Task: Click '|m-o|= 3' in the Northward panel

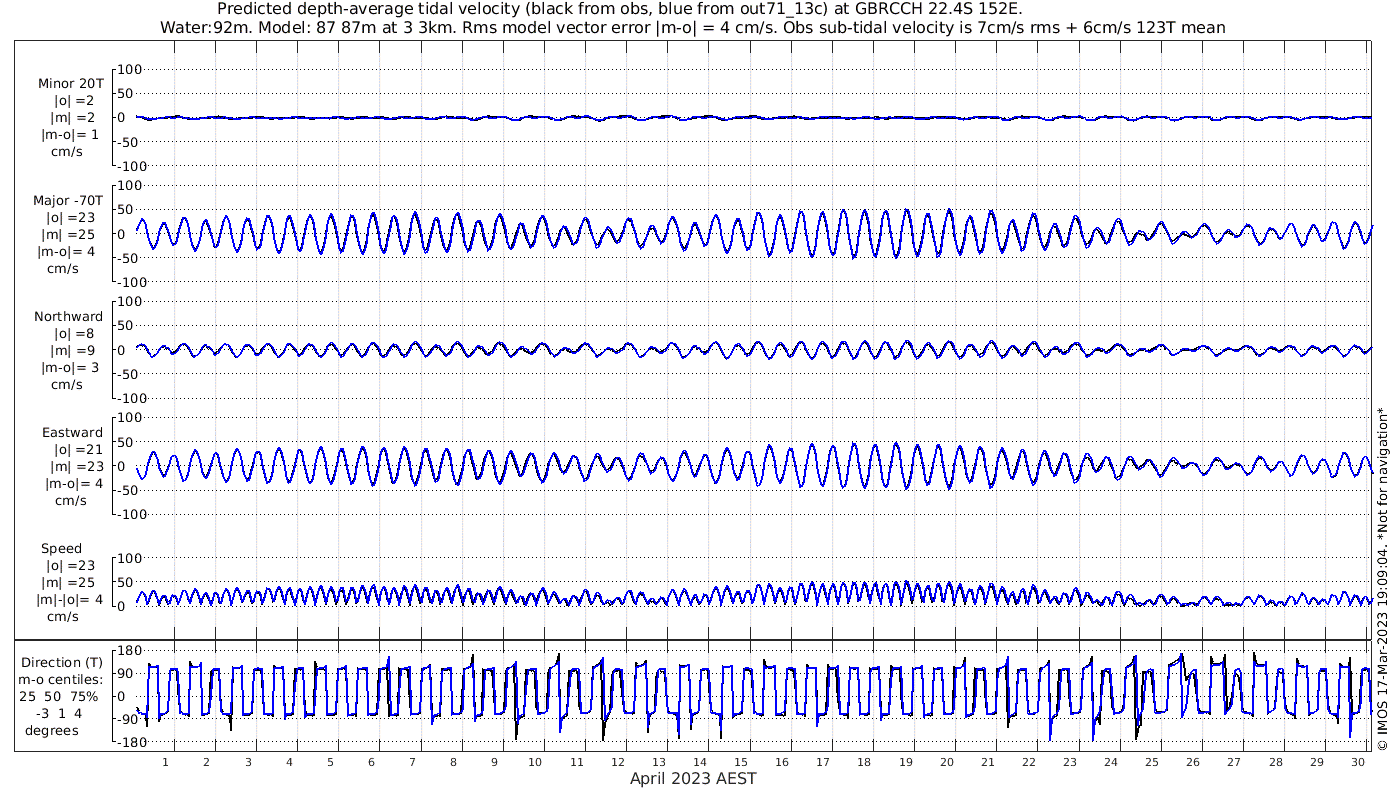Action: coord(72,367)
